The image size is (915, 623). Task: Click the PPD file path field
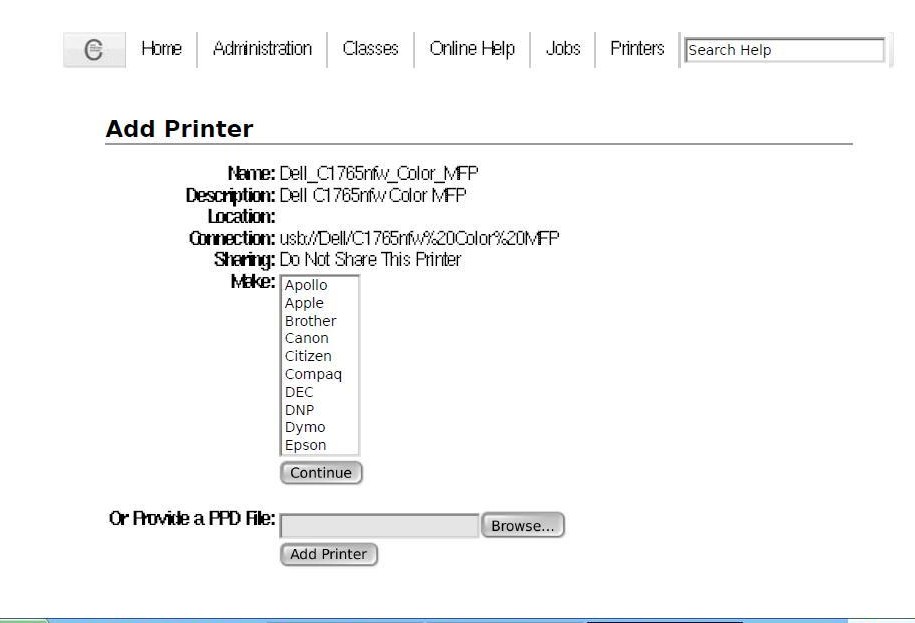(380, 526)
